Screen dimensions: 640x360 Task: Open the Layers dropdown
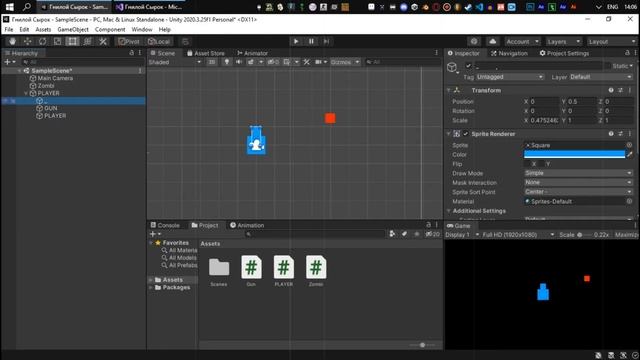564,41
